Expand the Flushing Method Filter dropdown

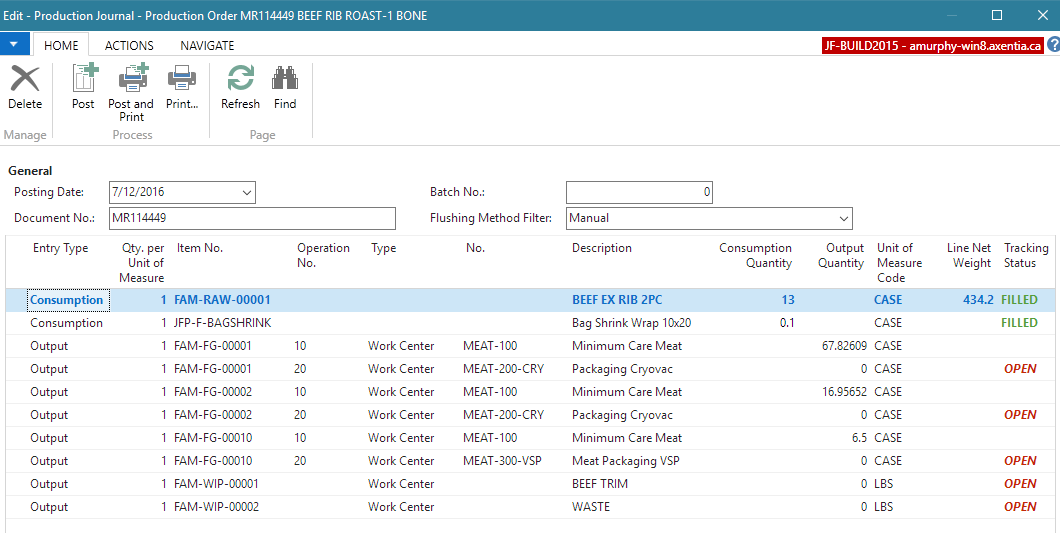click(x=843, y=217)
